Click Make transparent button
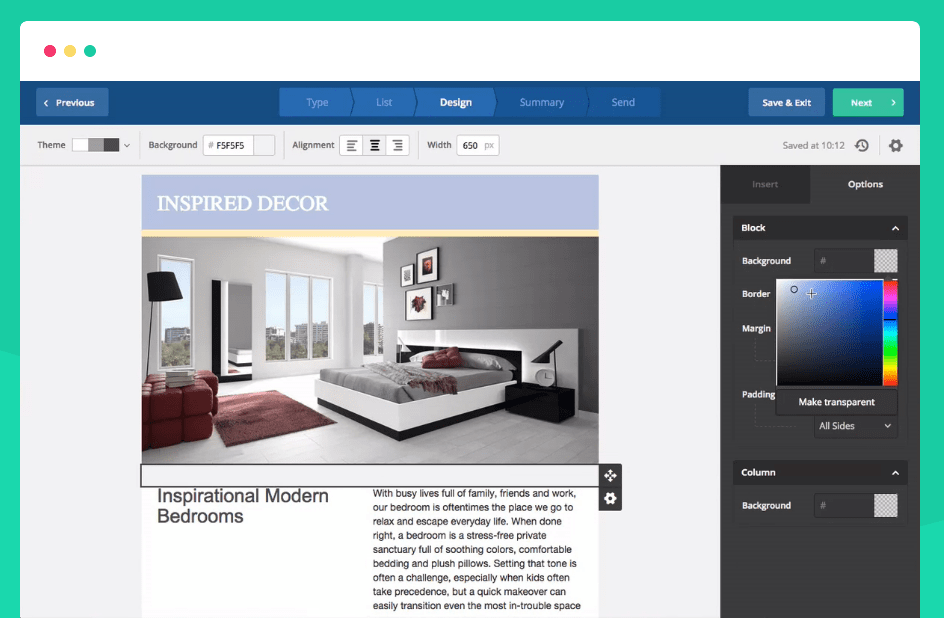 [836, 402]
